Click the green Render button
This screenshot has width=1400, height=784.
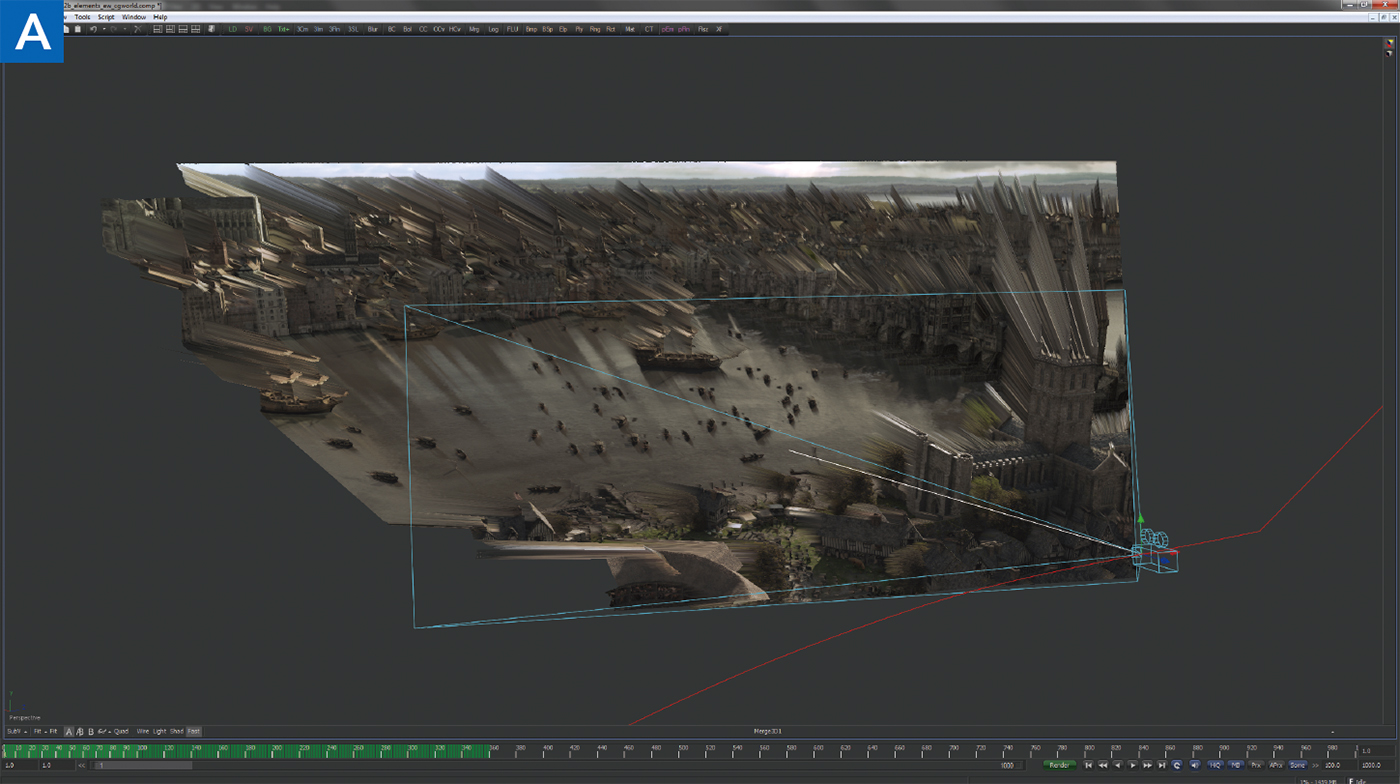[x=1060, y=765]
